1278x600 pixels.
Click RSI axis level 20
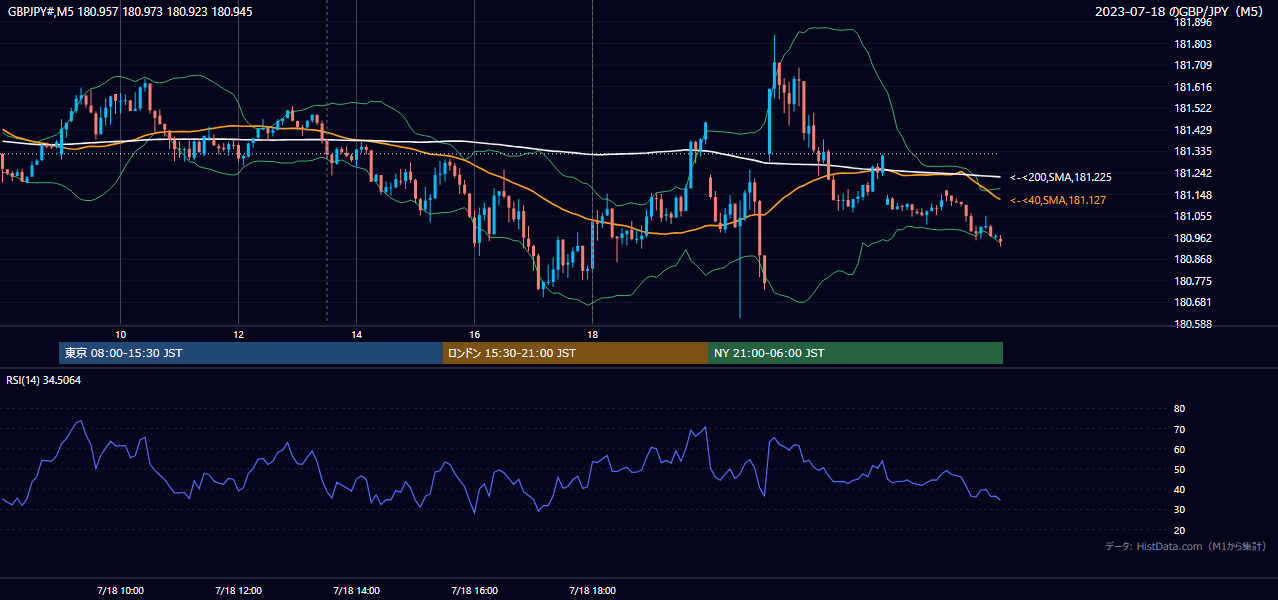tap(1179, 530)
